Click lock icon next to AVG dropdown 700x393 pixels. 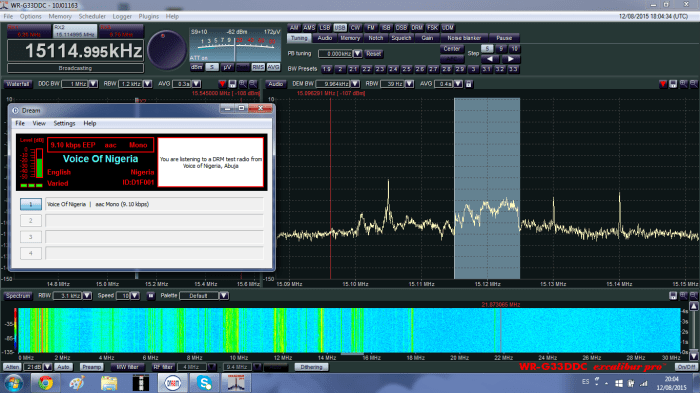pyautogui.click(x=469, y=84)
